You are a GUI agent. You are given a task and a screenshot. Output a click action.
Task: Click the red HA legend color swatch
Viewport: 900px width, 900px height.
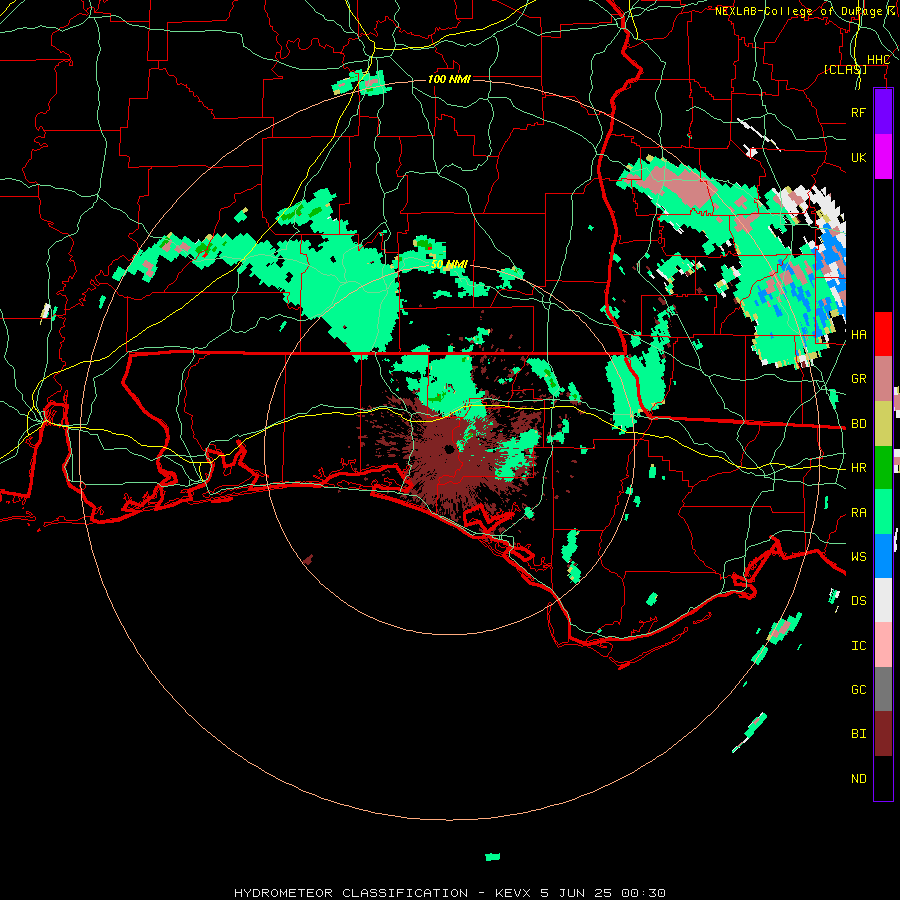tap(883, 334)
